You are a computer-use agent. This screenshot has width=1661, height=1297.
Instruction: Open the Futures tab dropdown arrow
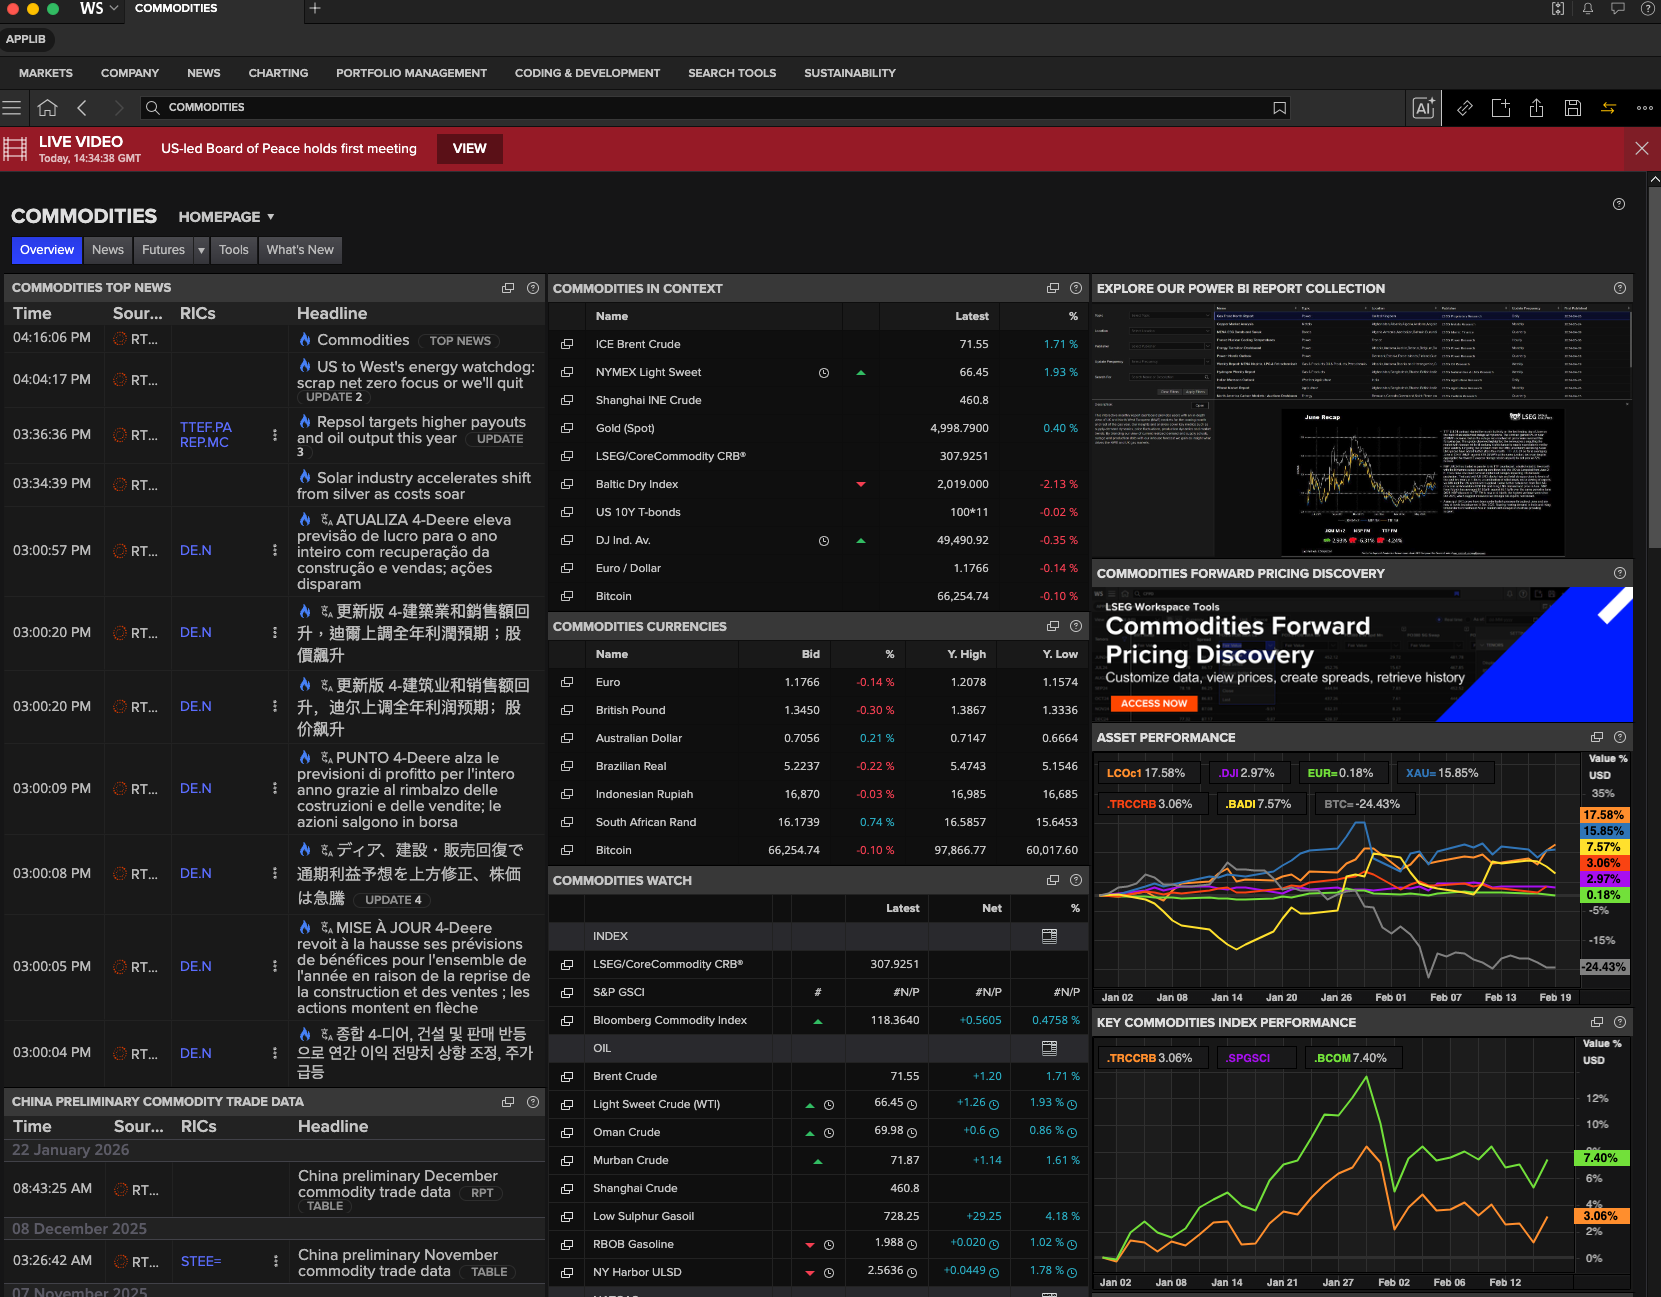(x=201, y=250)
